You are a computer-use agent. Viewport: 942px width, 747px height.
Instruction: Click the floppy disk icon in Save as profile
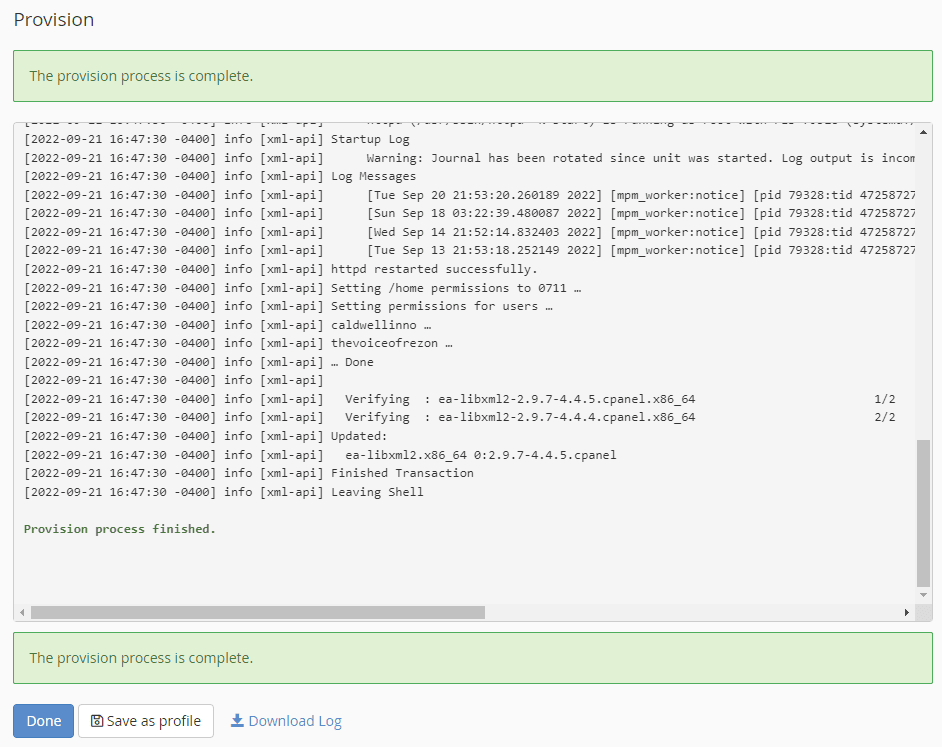click(x=97, y=721)
